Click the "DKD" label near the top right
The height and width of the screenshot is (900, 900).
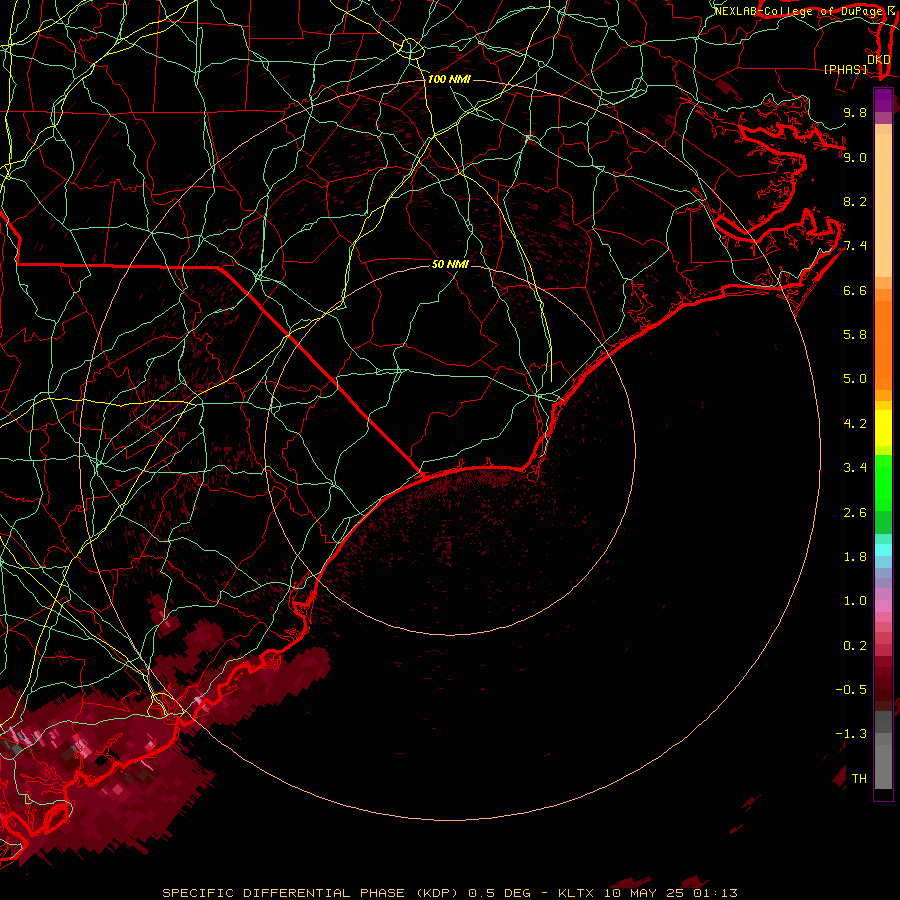click(x=879, y=60)
